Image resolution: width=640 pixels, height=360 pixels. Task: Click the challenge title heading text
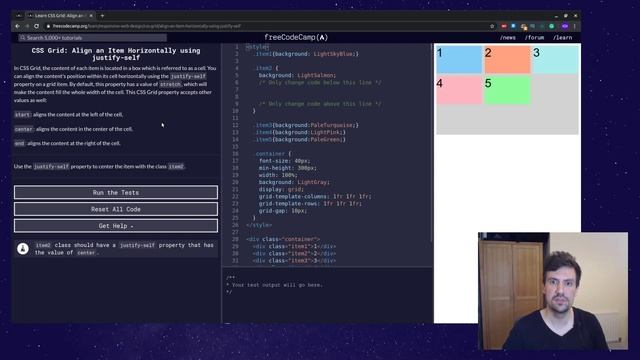[x=116, y=54]
